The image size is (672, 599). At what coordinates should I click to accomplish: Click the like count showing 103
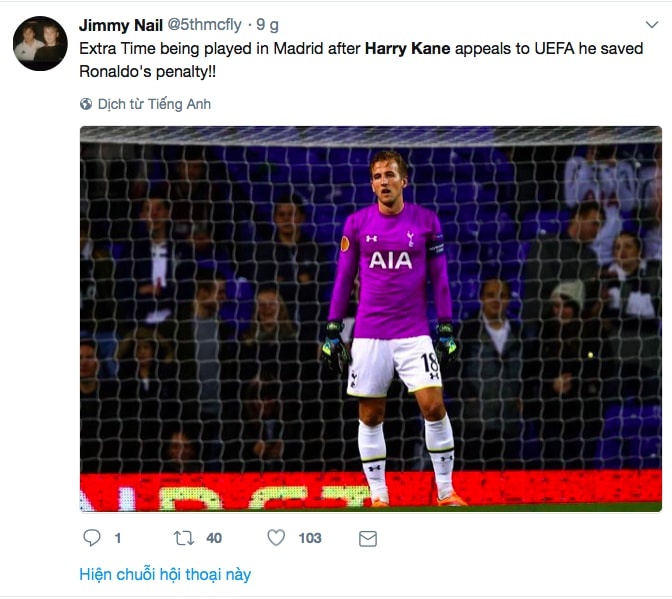(x=310, y=538)
